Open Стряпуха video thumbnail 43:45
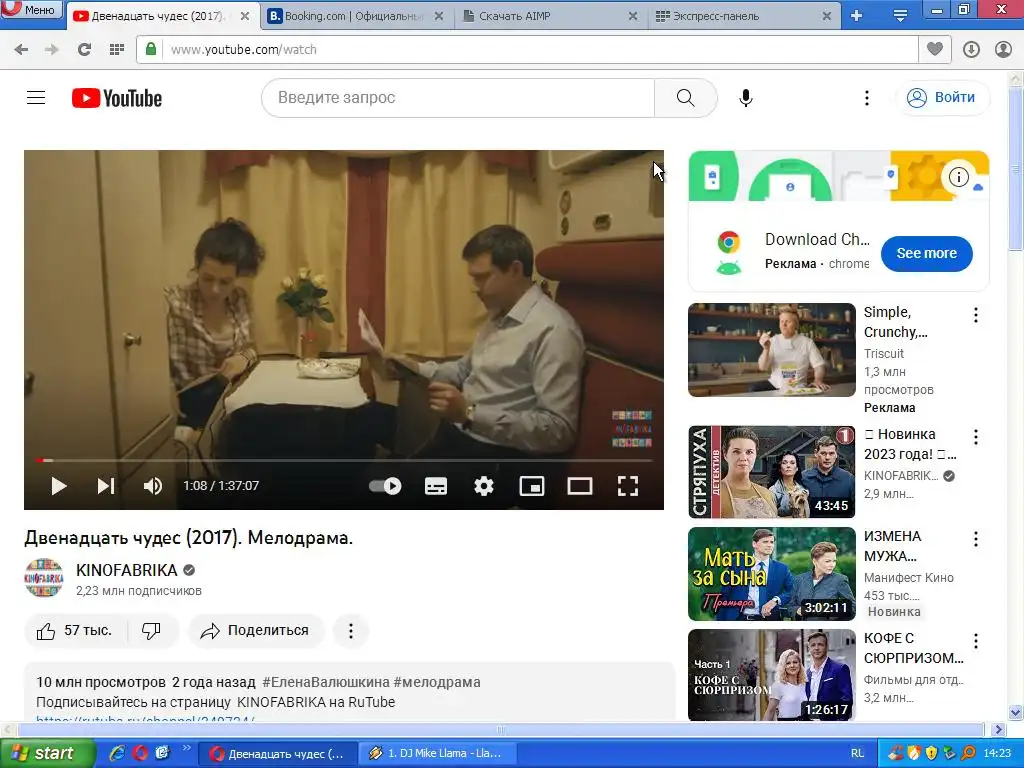This screenshot has width=1024, height=768. pyautogui.click(x=771, y=472)
